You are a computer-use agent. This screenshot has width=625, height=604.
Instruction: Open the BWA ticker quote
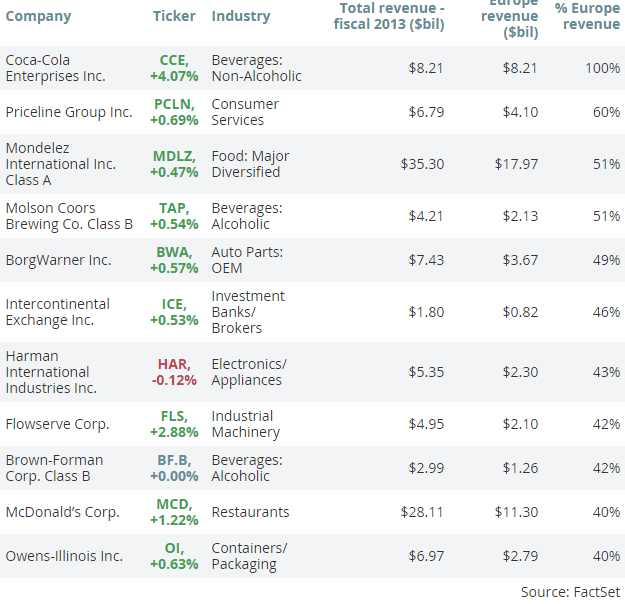click(x=175, y=252)
